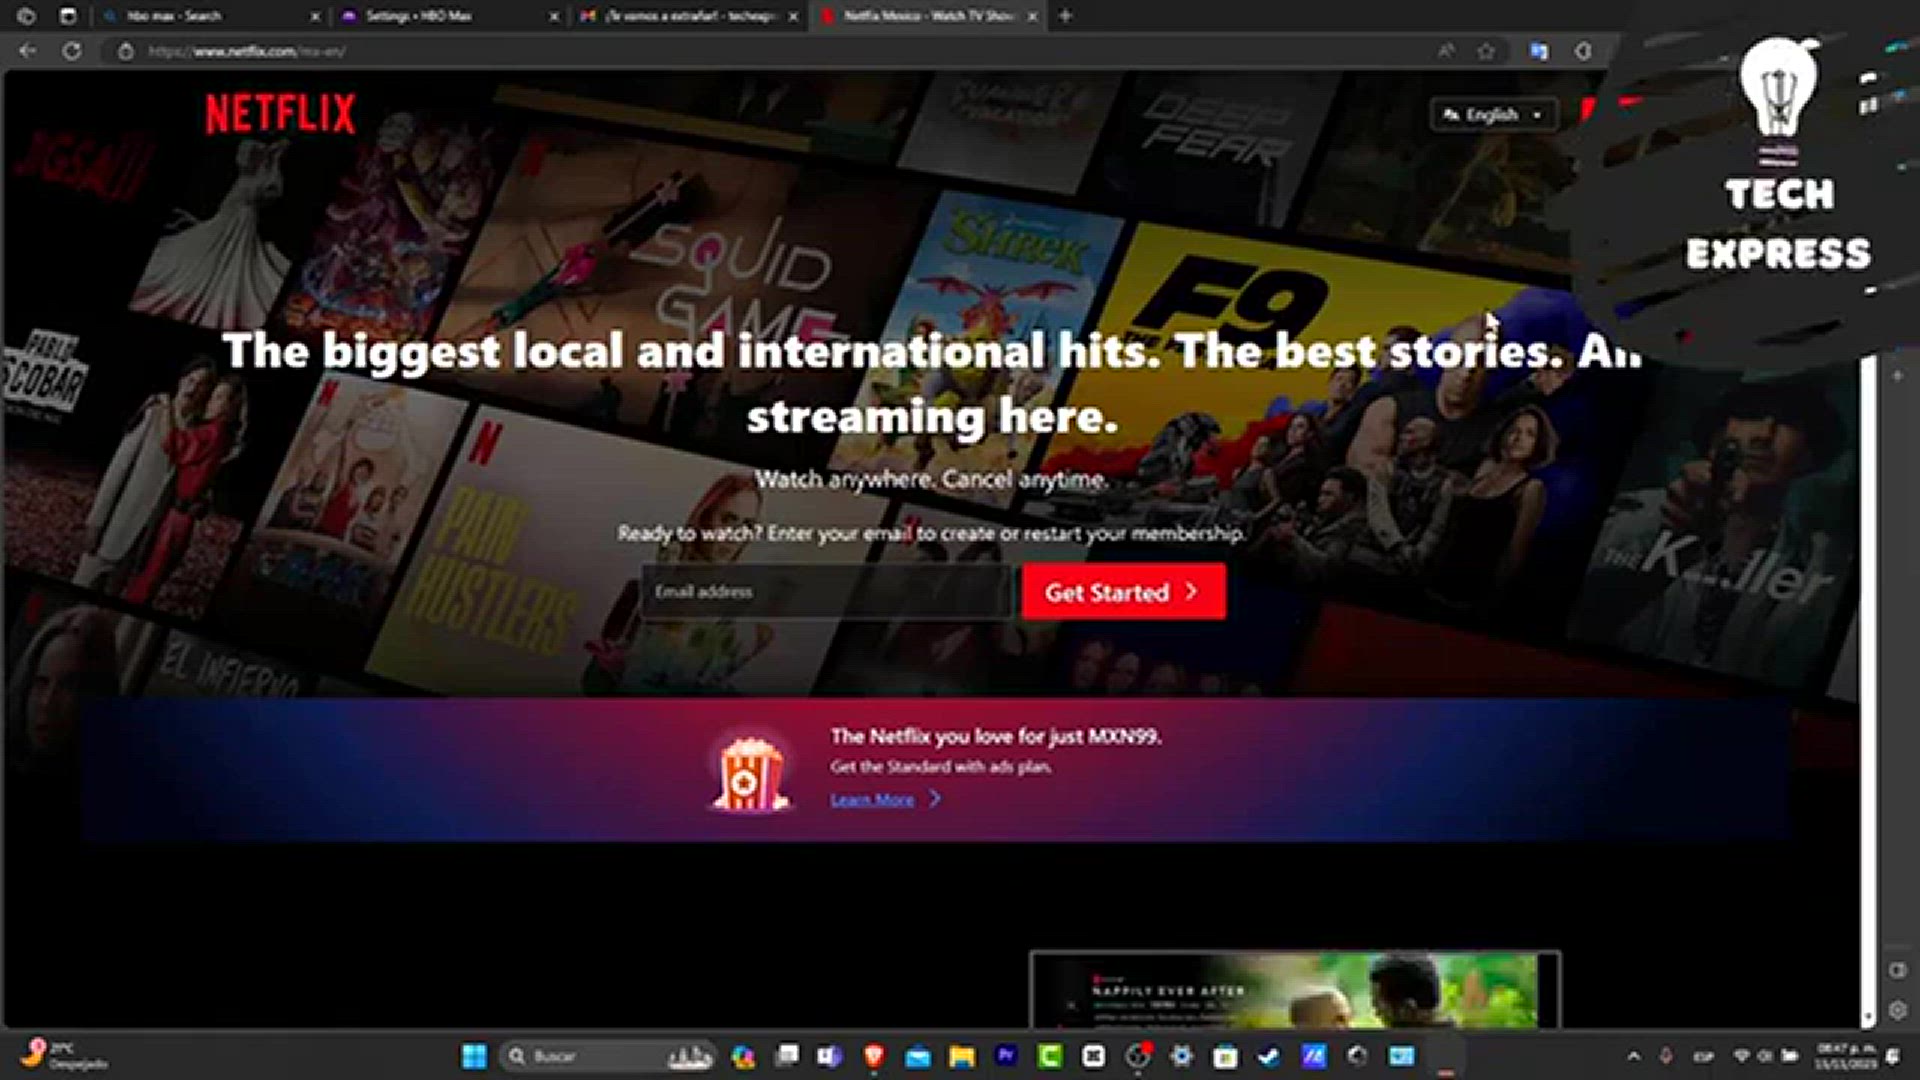The height and width of the screenshot is (1080, 1920).
Task: Click the 'Happily Ever After' preview thumbnail
Action: [1295, 990]
